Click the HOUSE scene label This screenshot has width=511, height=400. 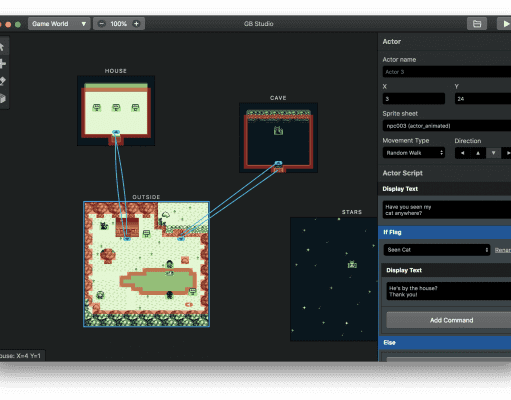tap(116, 71)
